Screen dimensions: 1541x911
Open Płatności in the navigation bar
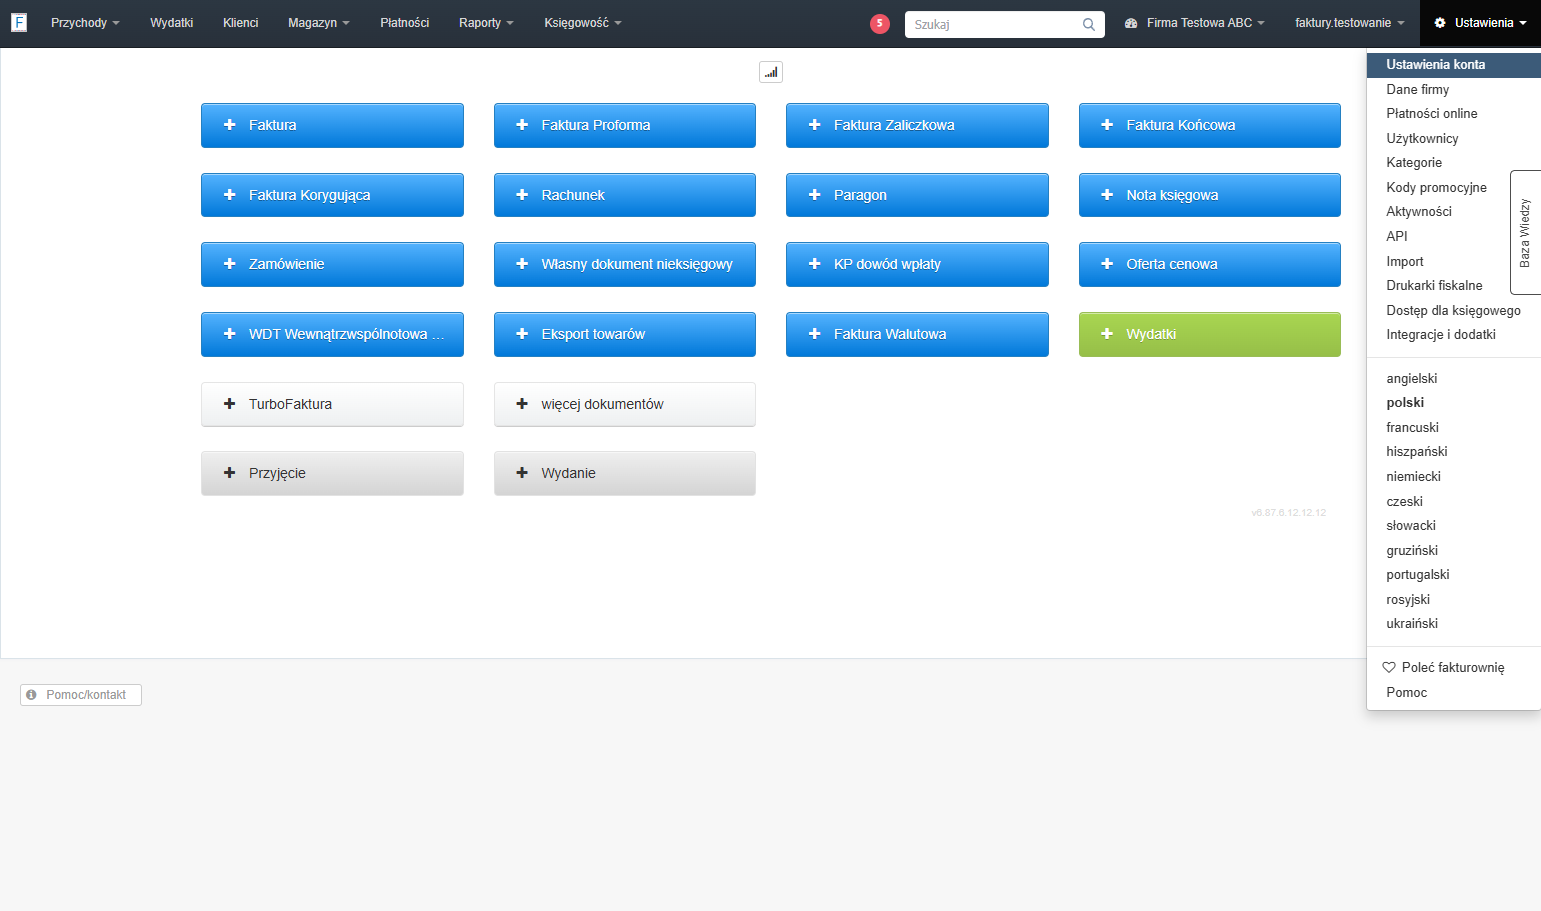[404, 23]
